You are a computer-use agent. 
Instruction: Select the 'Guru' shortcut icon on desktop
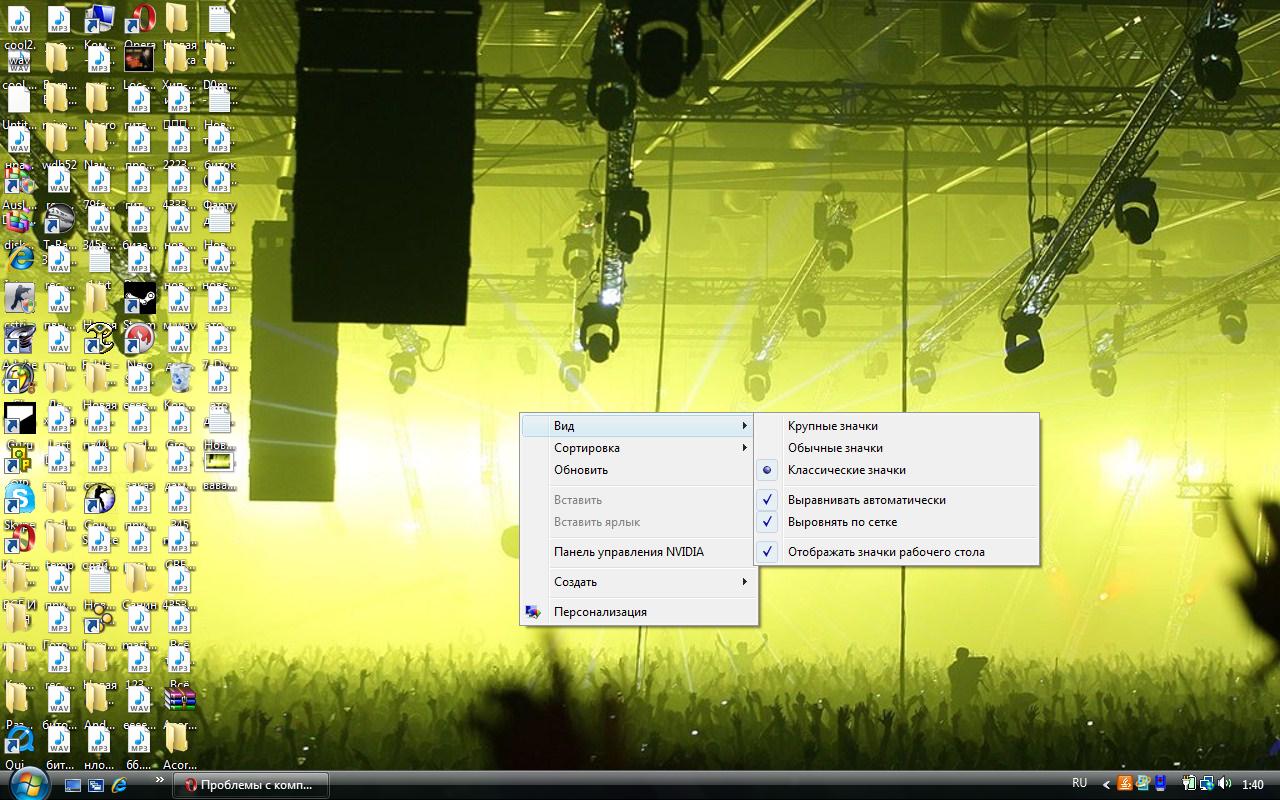pos(19,418)
